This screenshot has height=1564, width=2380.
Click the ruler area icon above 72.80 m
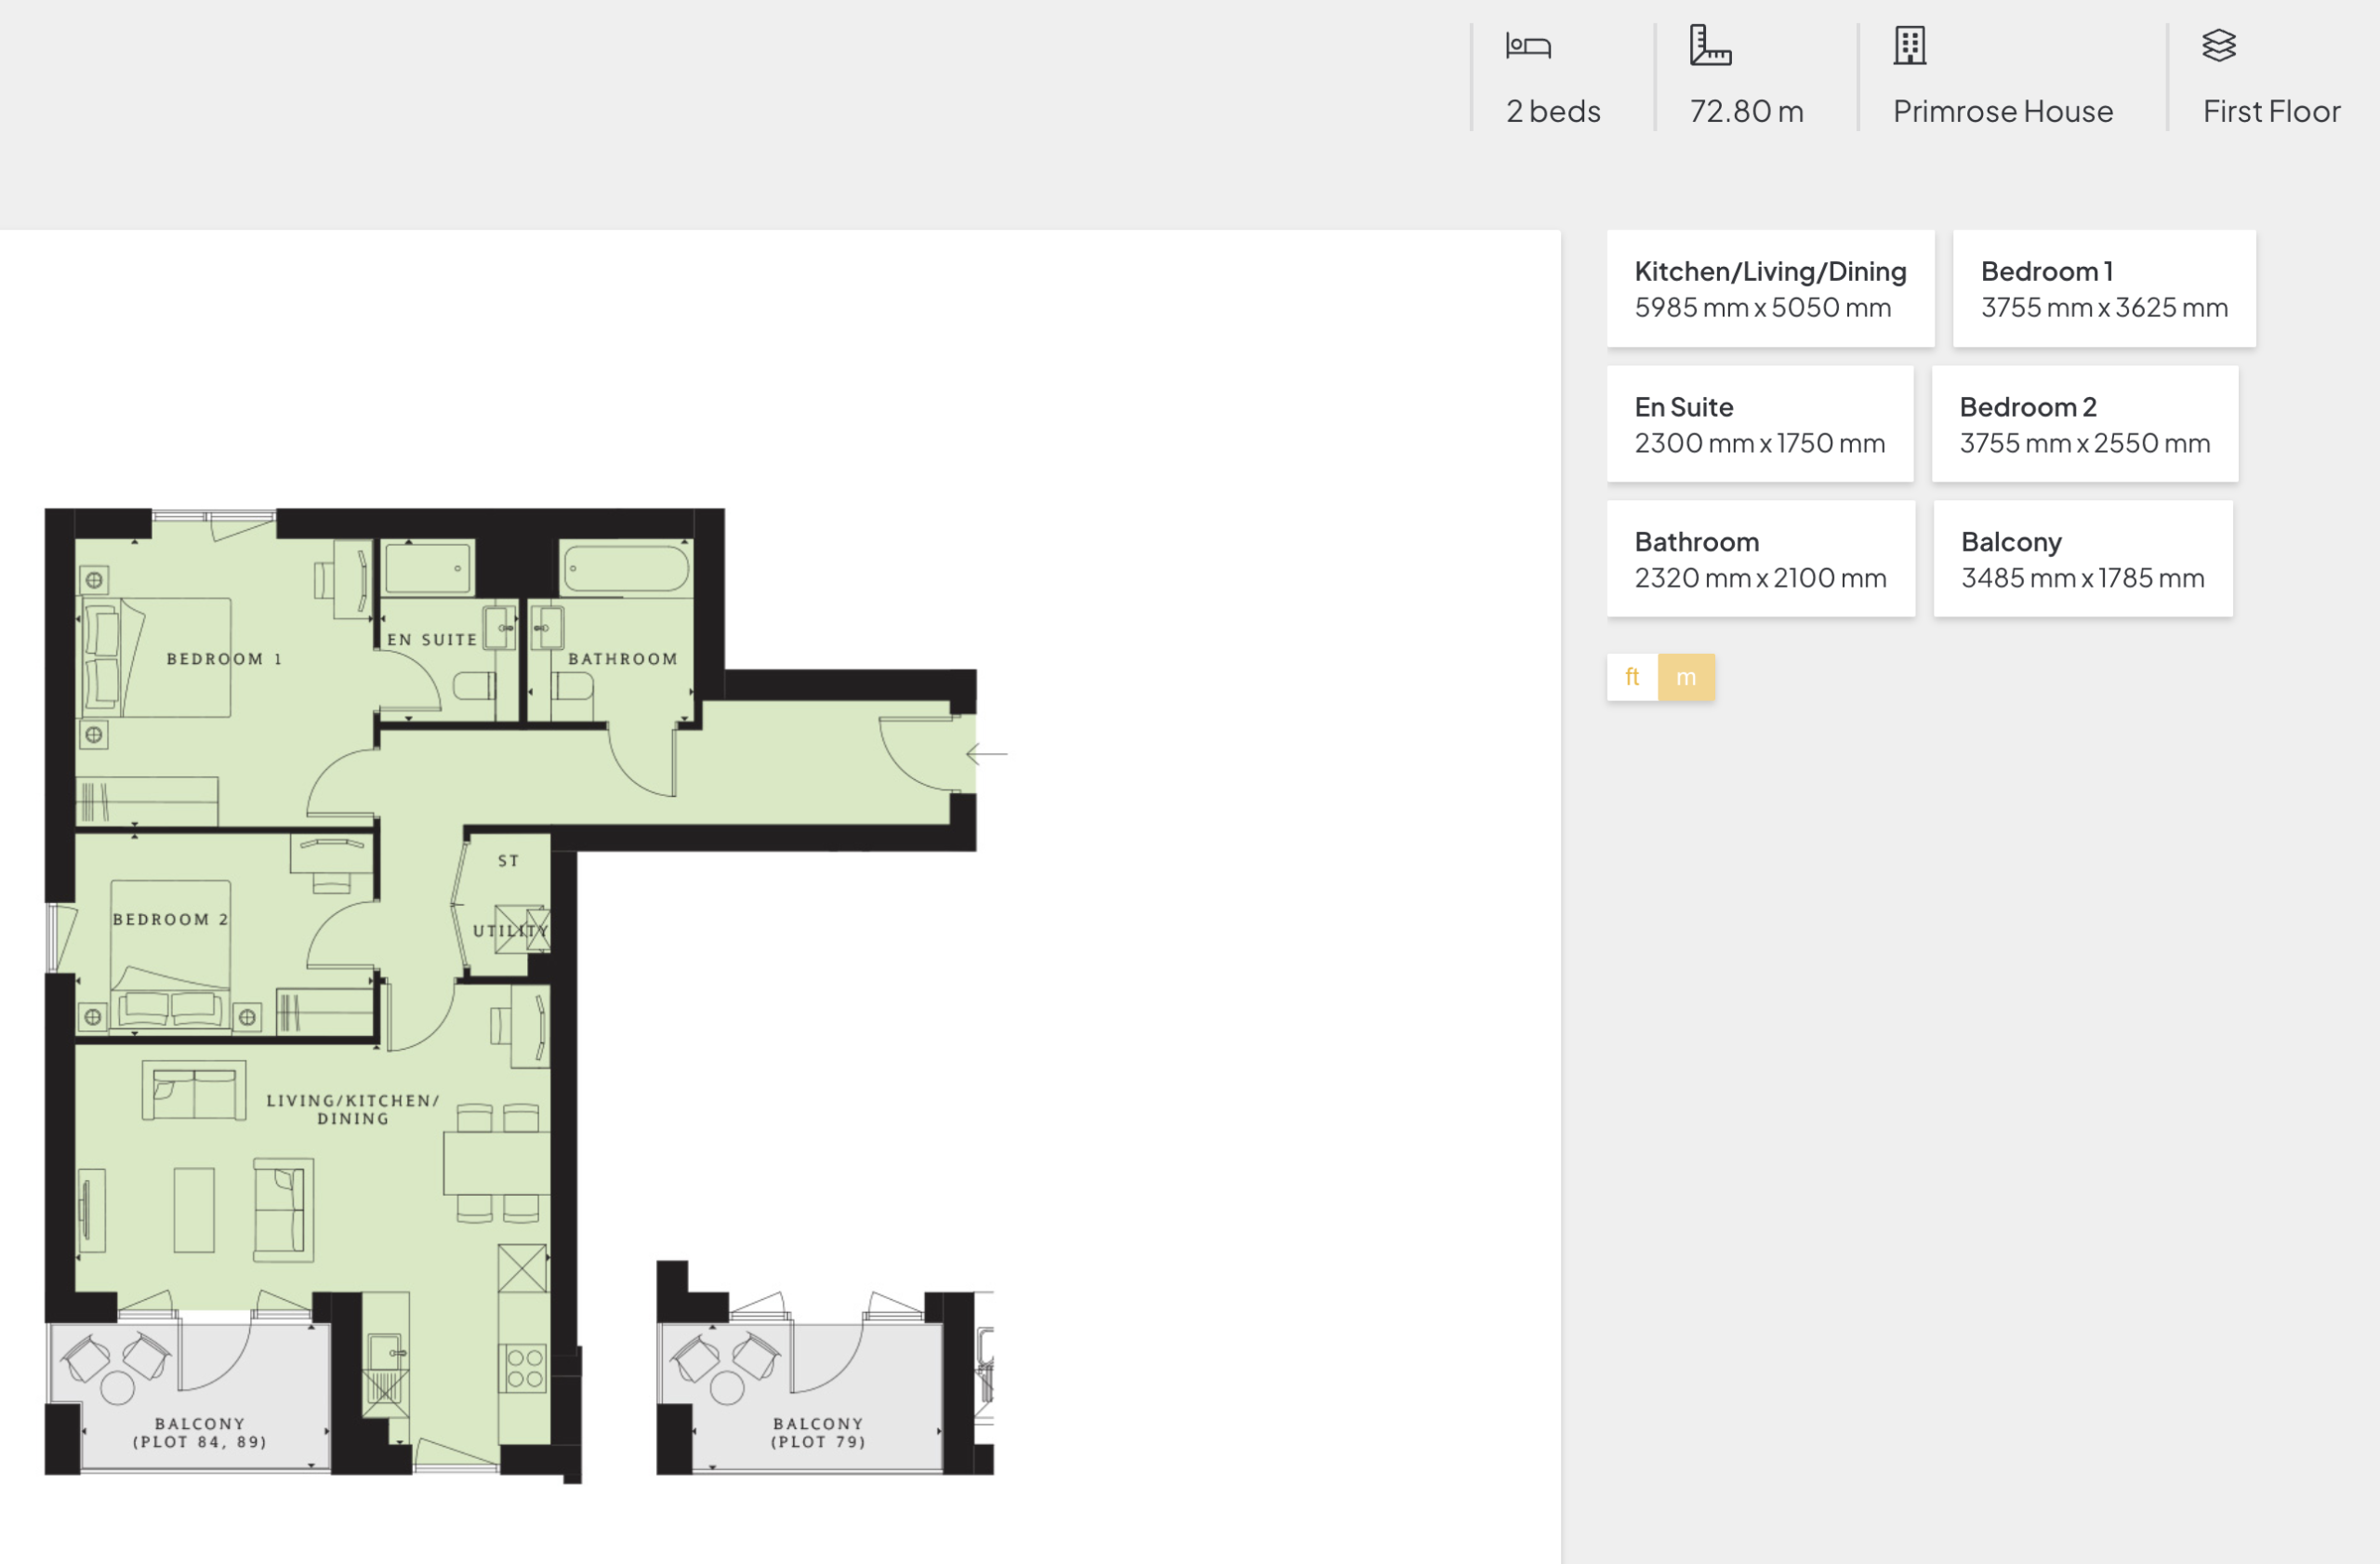(x=1710, y=46)
